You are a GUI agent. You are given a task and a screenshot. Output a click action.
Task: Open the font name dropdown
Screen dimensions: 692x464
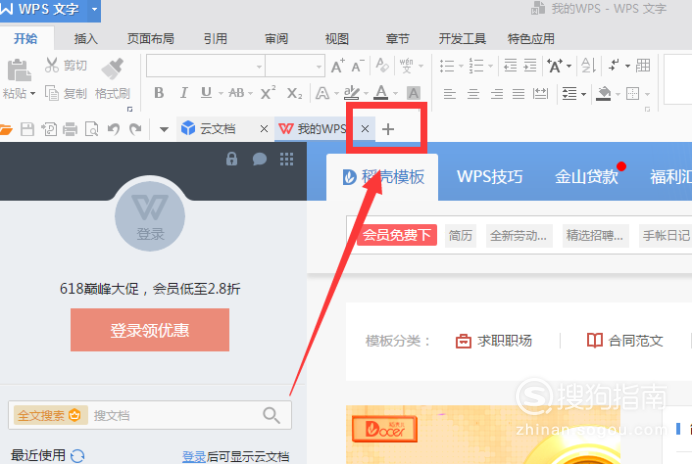coord(260,67)
